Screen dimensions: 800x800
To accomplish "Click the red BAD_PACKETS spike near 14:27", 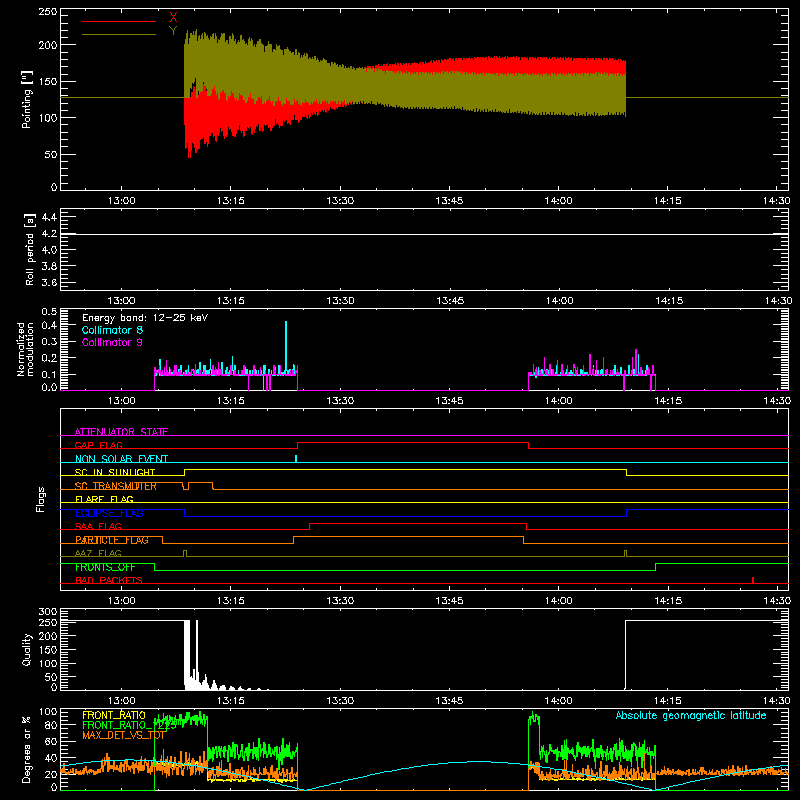I will coord(753,580).
